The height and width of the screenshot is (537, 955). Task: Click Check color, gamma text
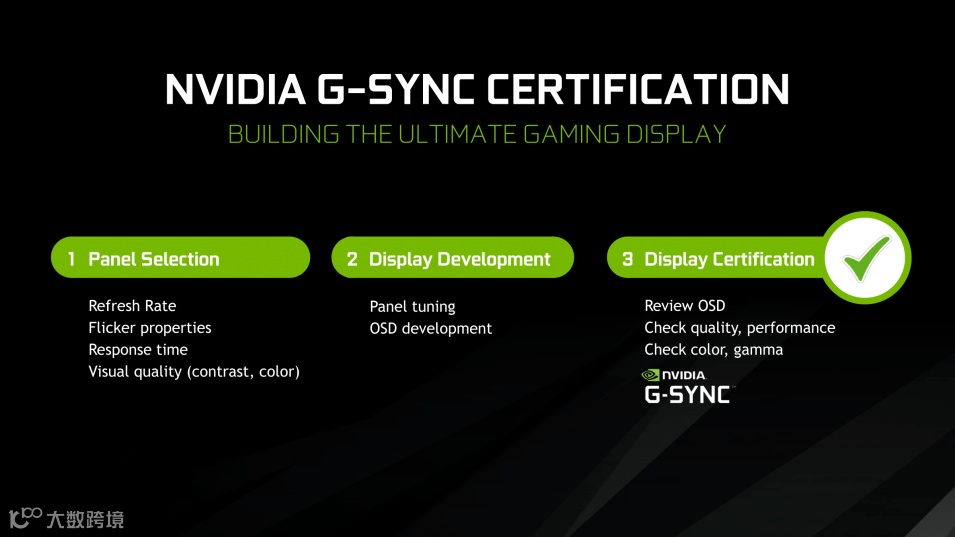(714, 350)
